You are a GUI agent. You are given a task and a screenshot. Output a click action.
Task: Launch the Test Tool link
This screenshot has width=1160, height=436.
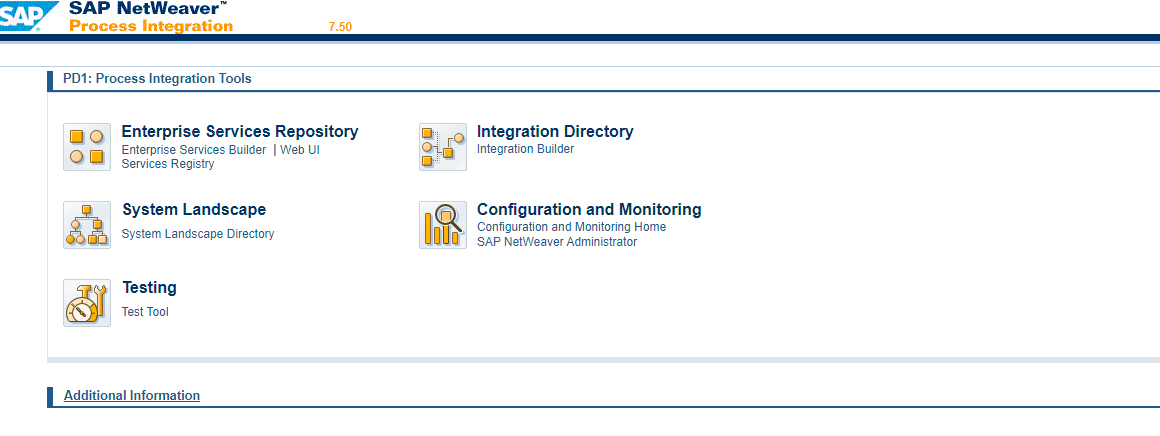pyautogui.click(x=145, y=312)
